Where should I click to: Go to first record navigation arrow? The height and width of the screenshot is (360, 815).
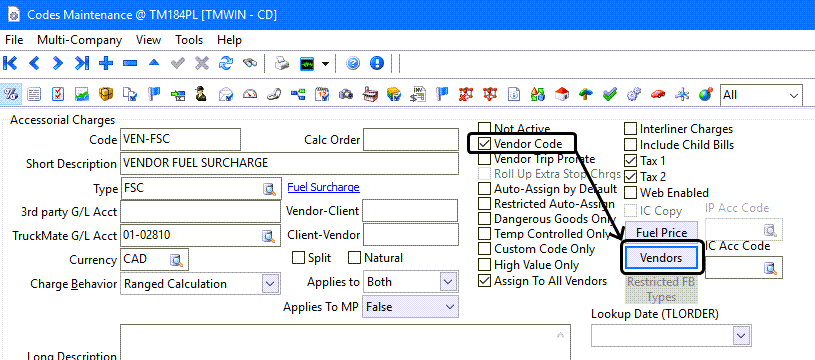10,63
